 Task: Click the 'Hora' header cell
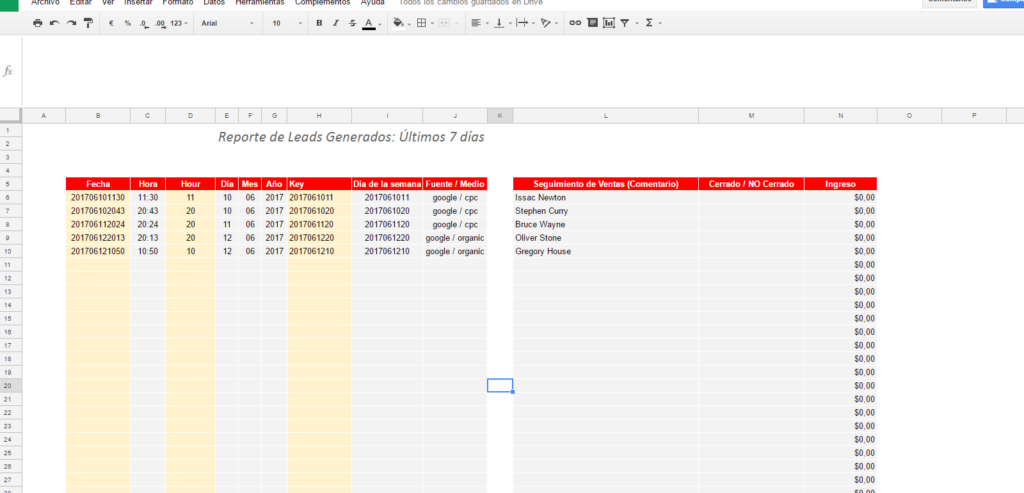(148, 183)
